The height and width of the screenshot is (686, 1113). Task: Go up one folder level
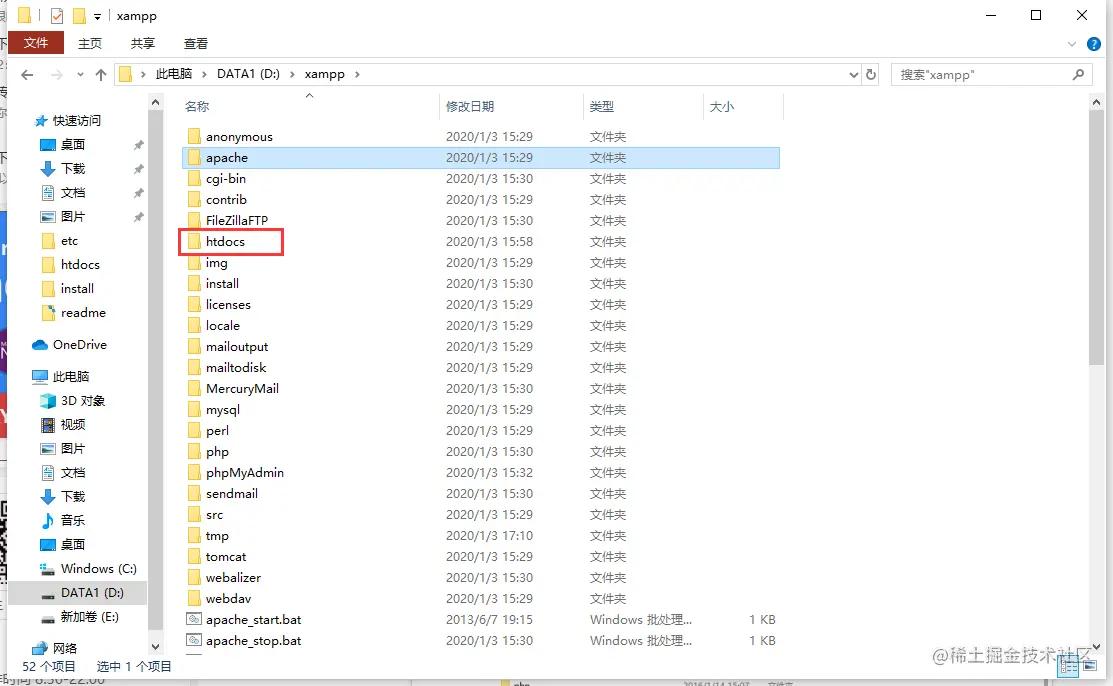pos(101,75)
